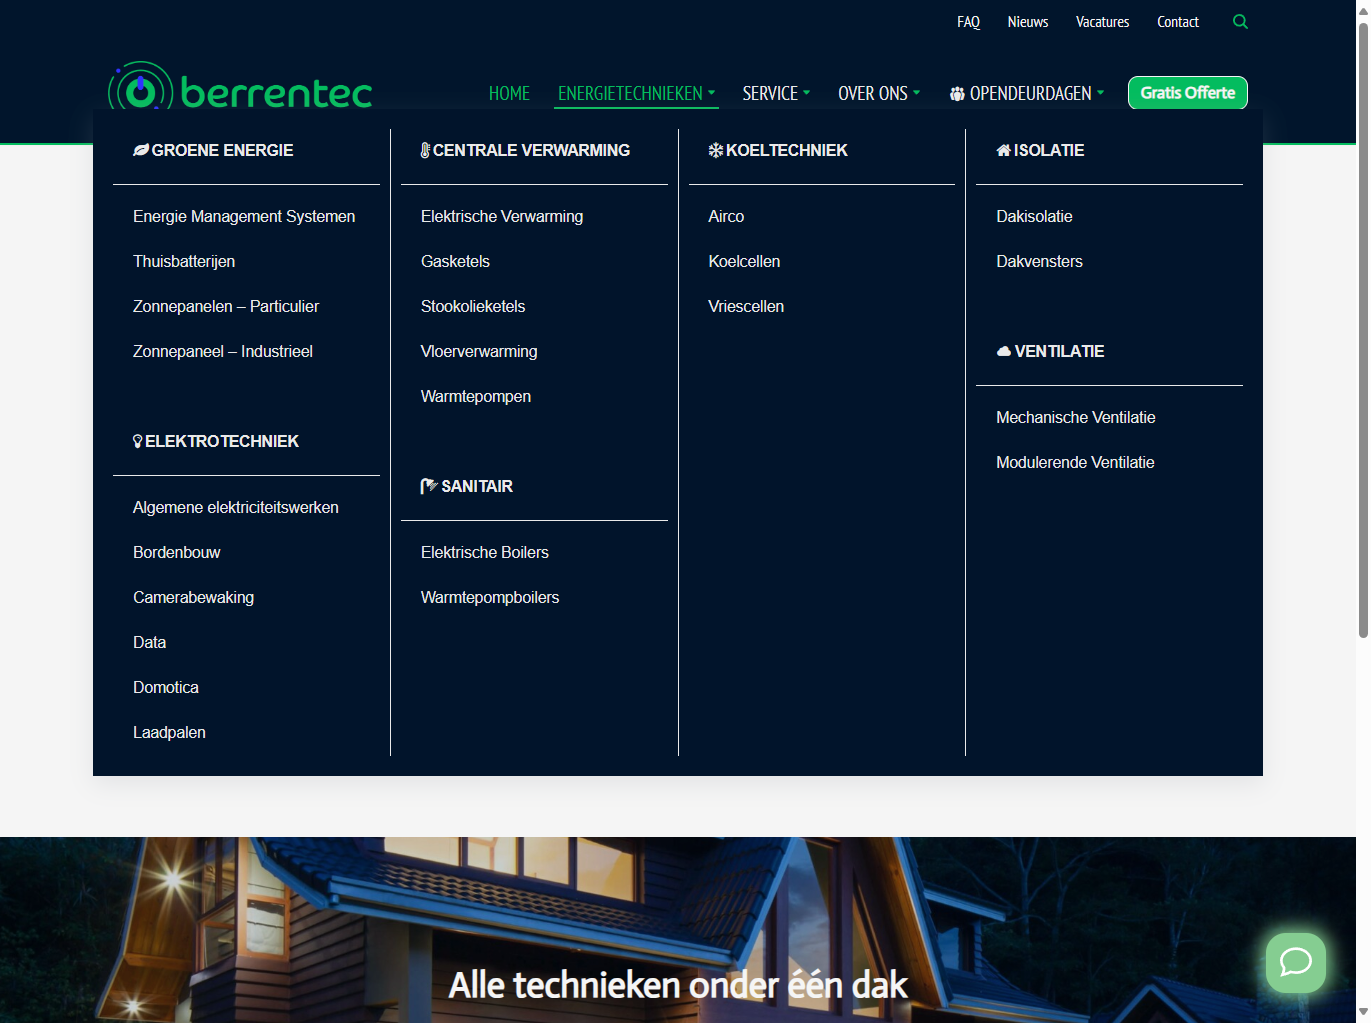Collapse the Energietechnieken dropdown menu
The width and height of the screenshot is (1371, 1023).
coord(636,93)
